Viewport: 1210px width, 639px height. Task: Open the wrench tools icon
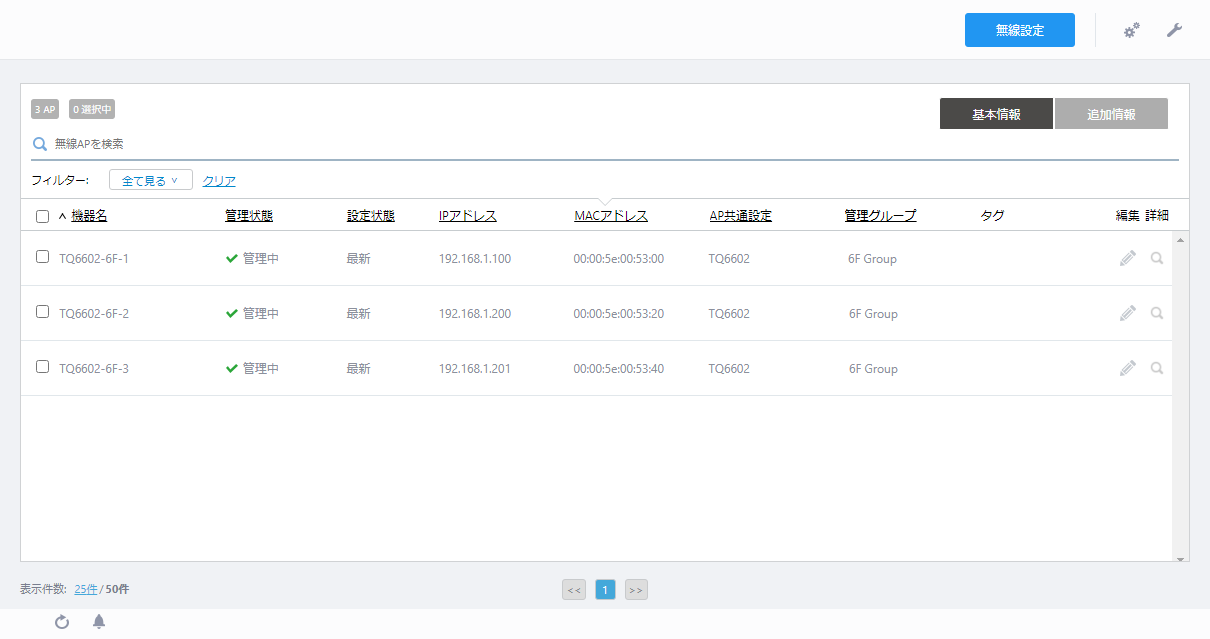[1174, 31]
